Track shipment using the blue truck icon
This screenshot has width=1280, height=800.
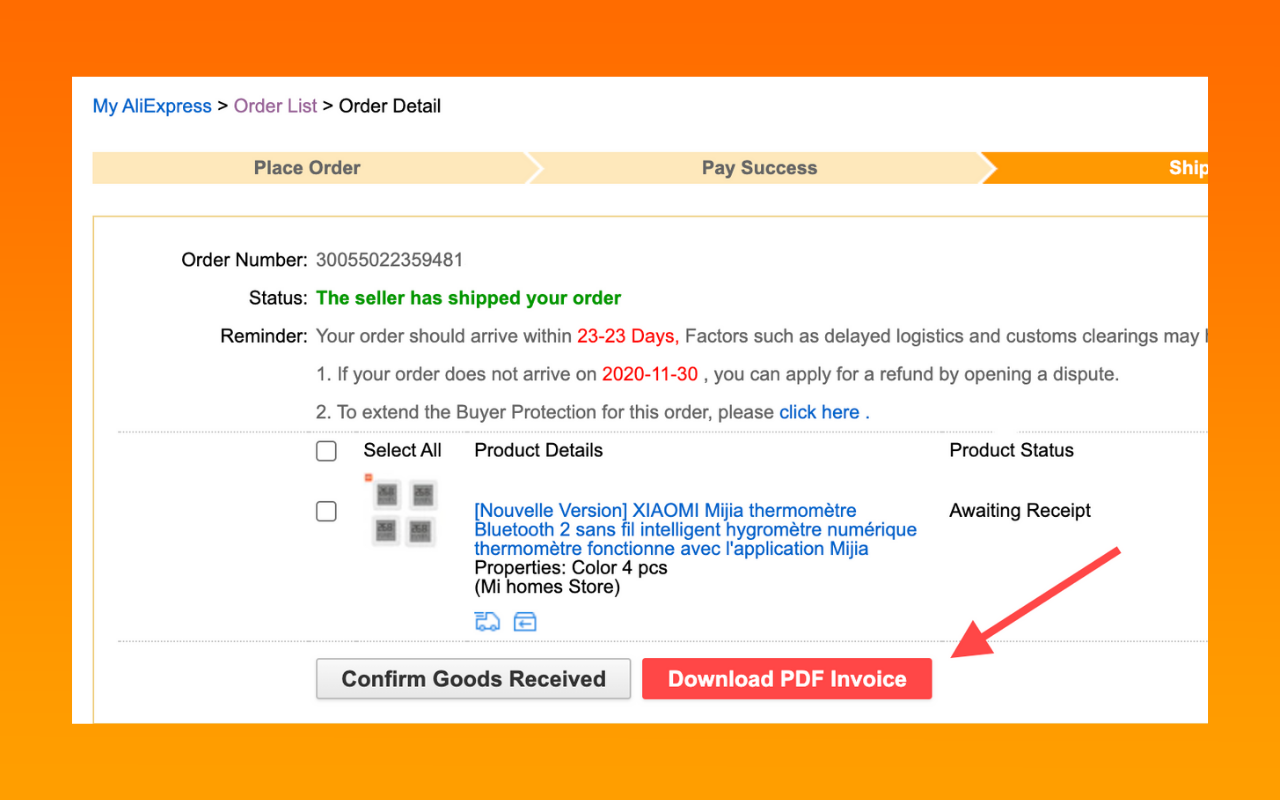coord(487,621)
